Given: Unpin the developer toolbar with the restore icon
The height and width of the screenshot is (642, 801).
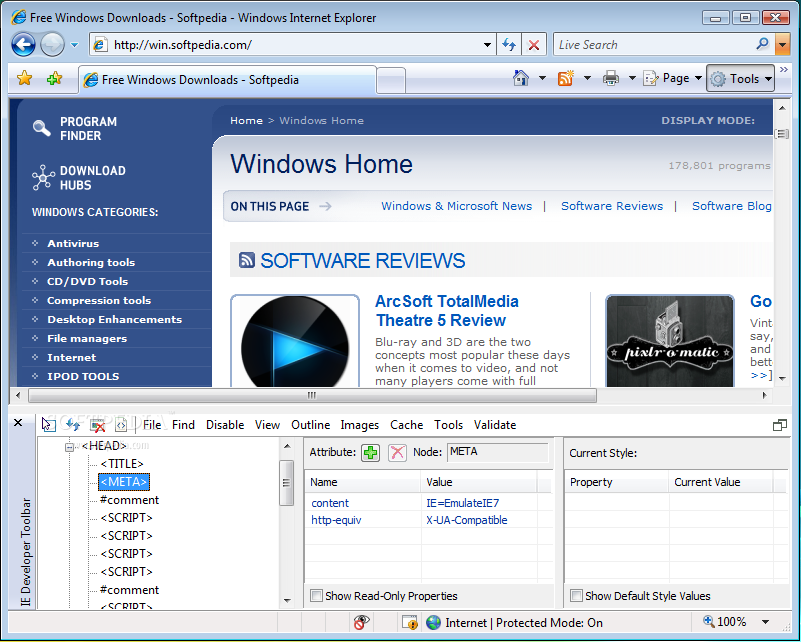Looking at the screenshot, I should click(780, 425).
